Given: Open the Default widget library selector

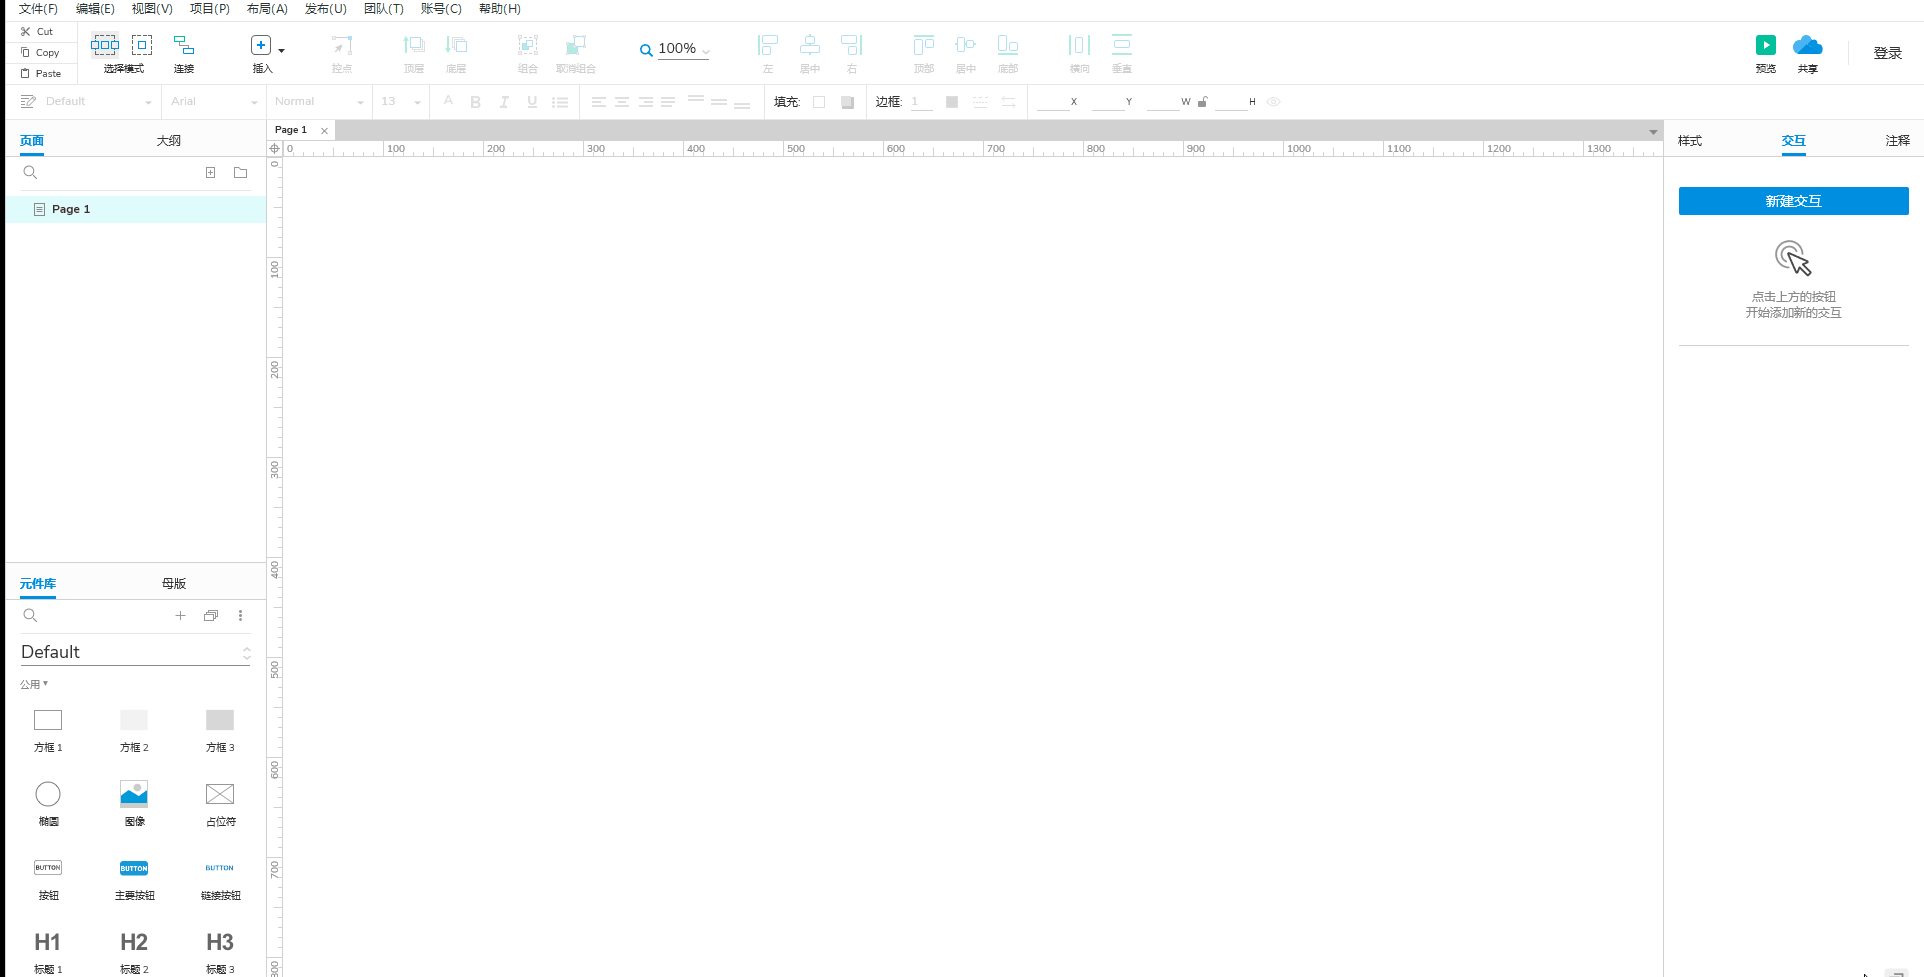Looking at the screenshot, I should coord(136,652).
